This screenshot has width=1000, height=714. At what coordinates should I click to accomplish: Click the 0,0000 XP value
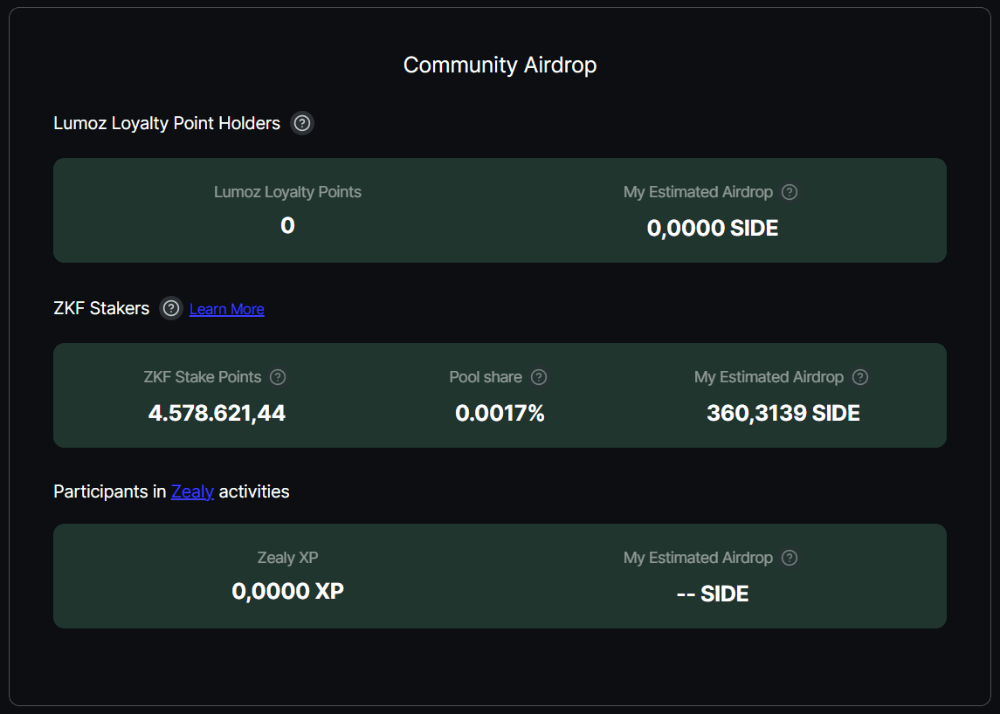click(x=287, y=591)
